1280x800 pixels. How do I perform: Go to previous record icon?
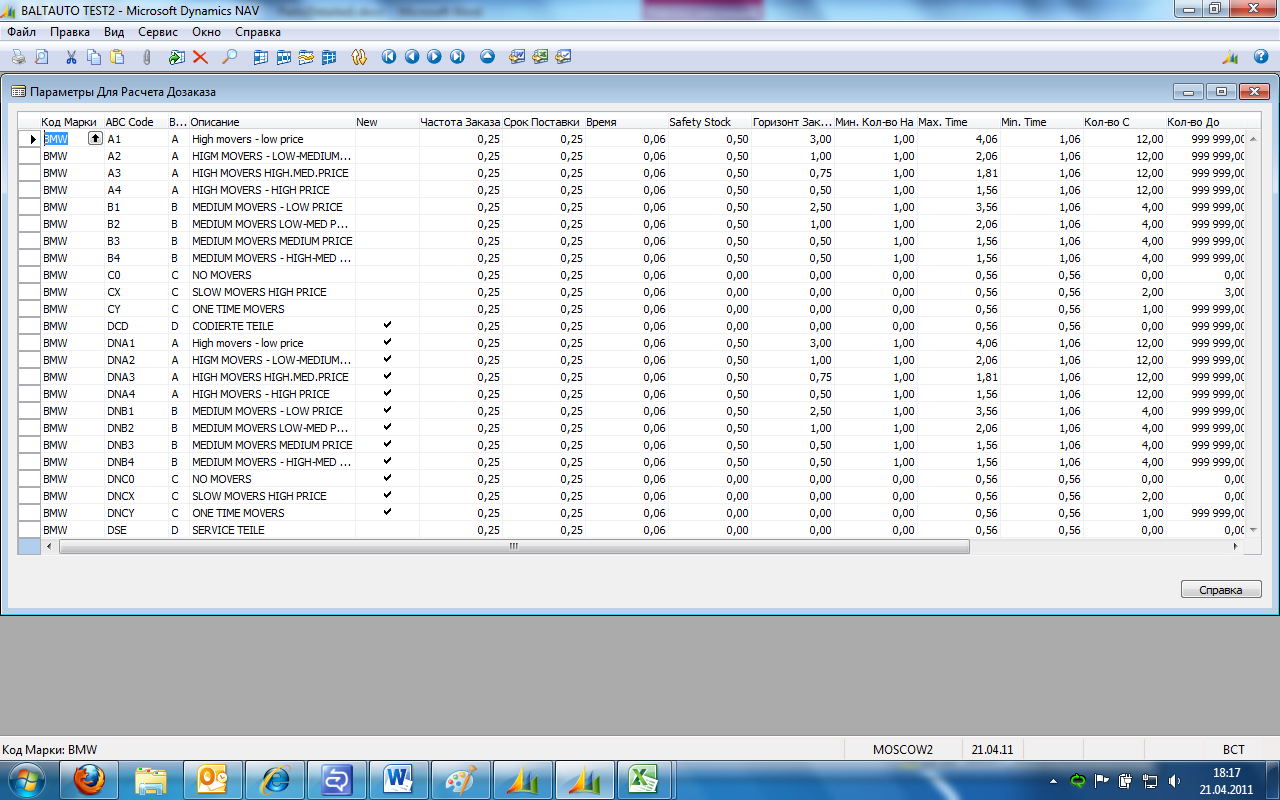[412, 57]
